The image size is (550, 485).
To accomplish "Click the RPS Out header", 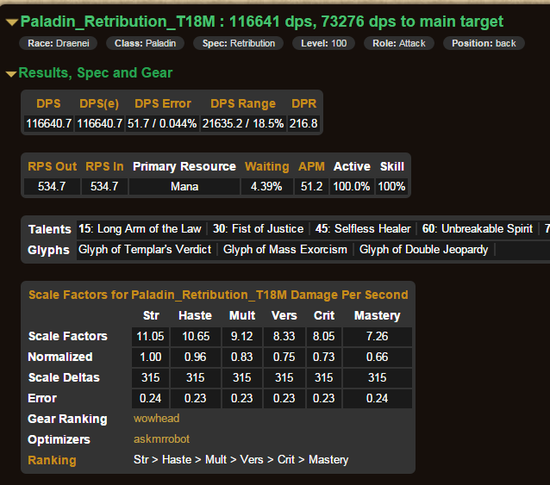I will click(x=52, y=167).
